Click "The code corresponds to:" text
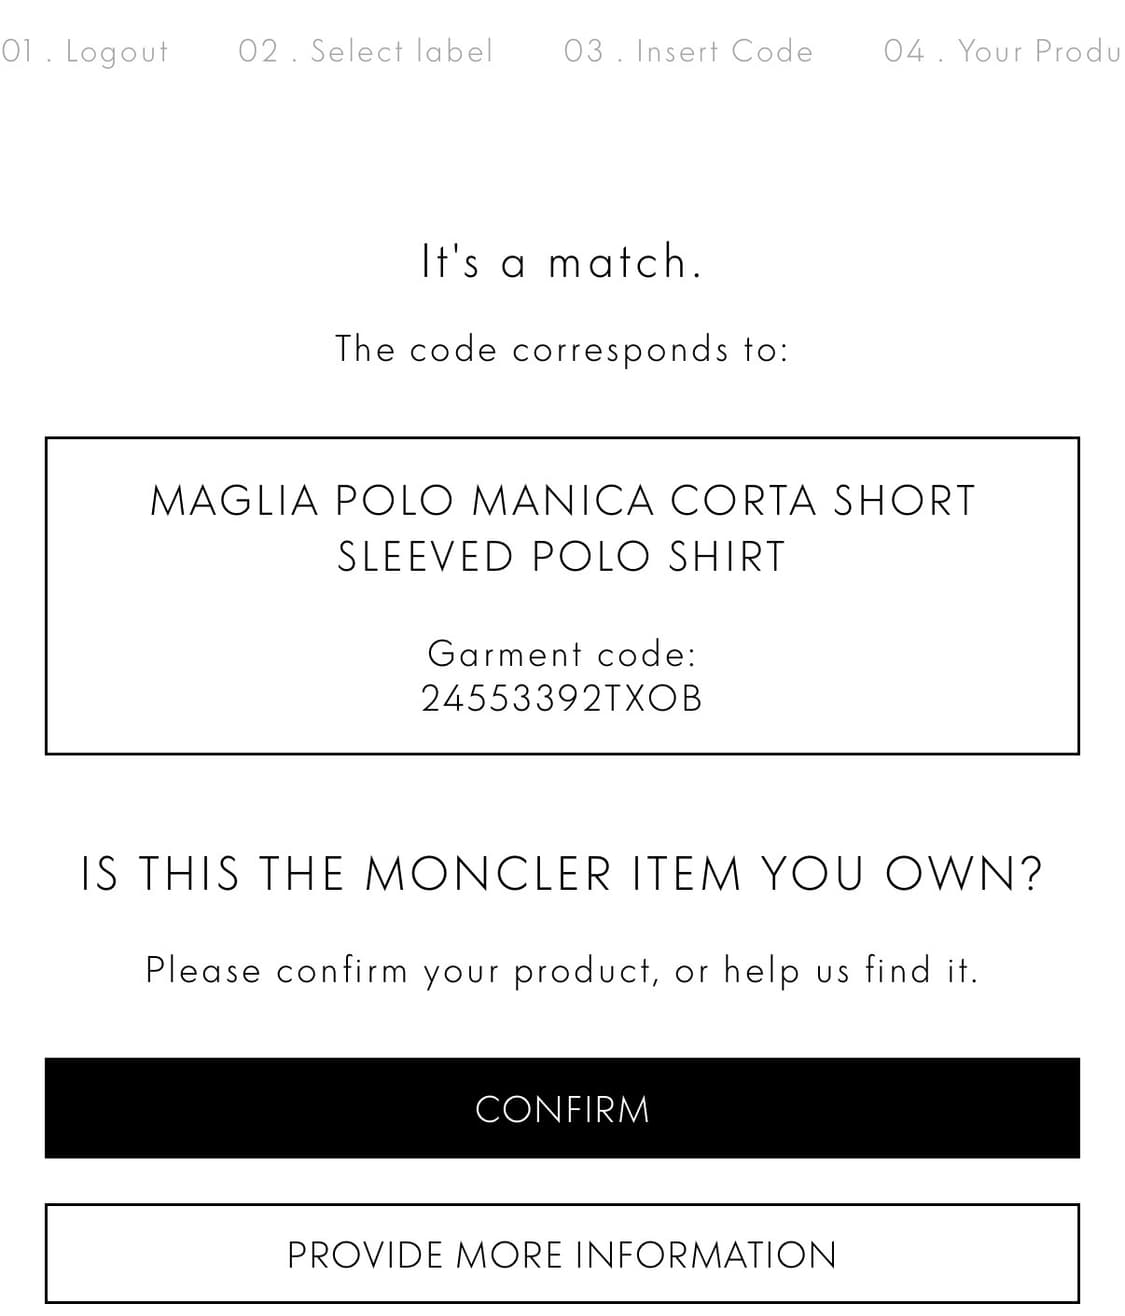 point(562,349)
